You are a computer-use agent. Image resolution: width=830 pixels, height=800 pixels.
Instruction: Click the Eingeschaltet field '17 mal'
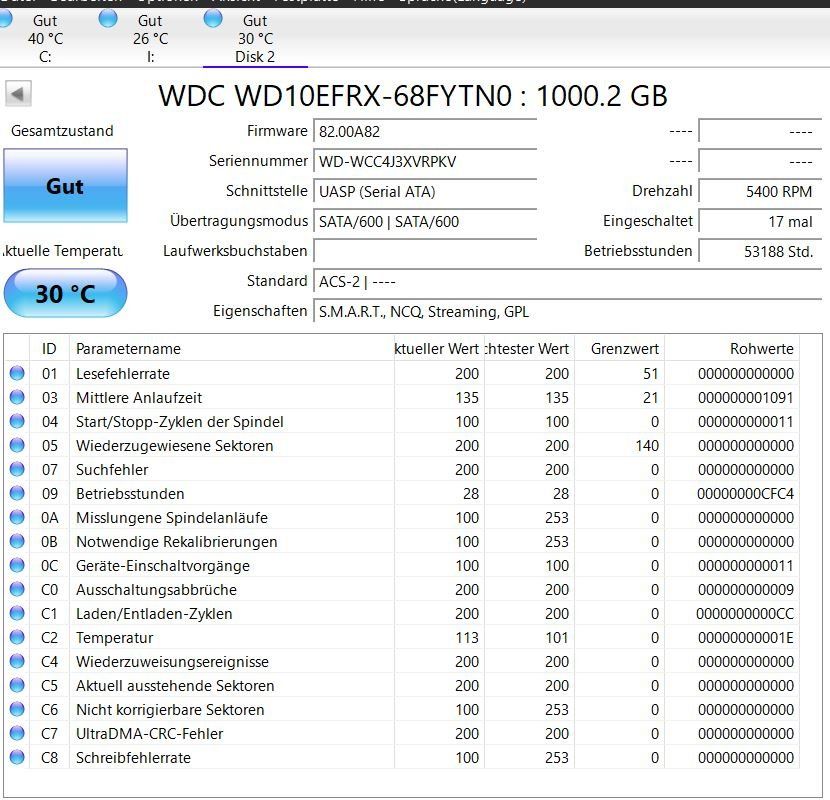tap(760, 221)
